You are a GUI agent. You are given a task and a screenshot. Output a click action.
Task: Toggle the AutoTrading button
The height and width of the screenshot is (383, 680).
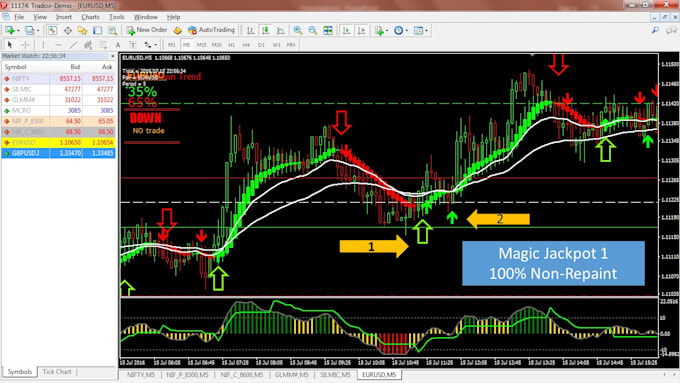click(211, 30)
